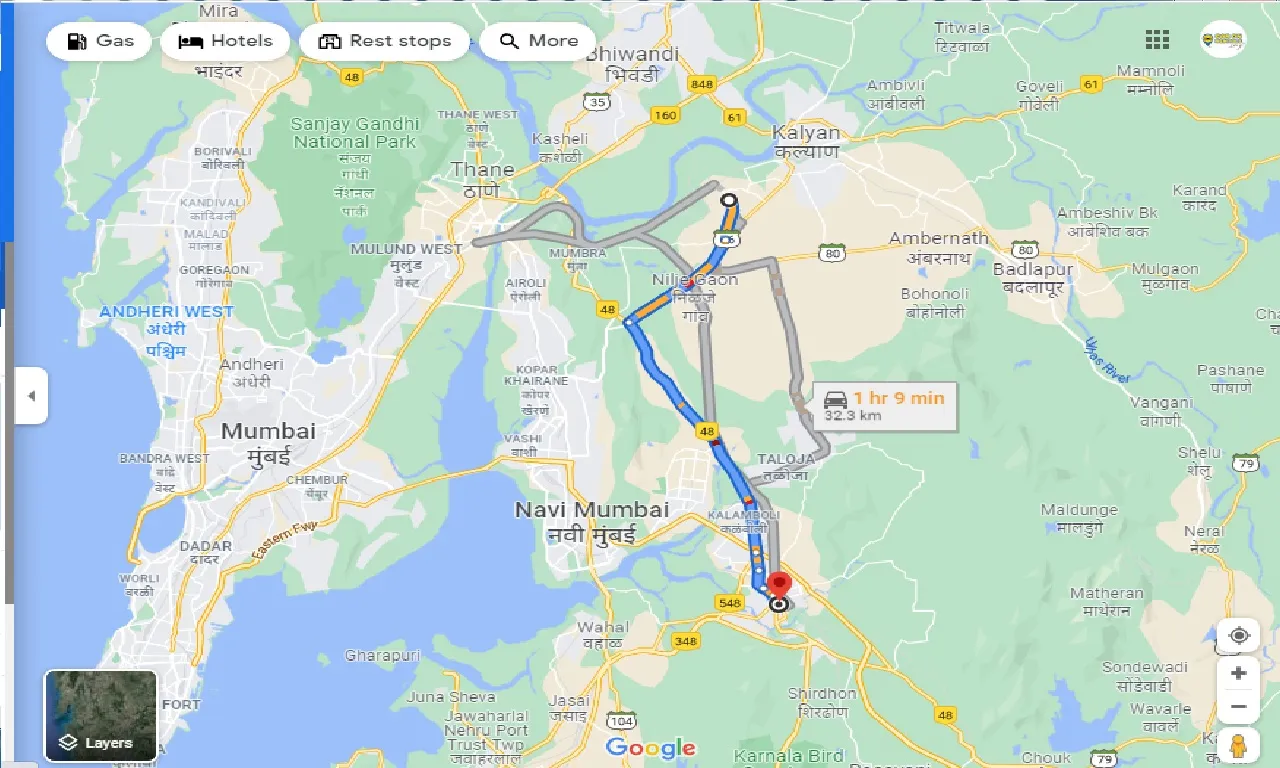This screenshot has height=768, width=1280.
Task: Click the red destination pin marker
Action: [x=780, y=585]
